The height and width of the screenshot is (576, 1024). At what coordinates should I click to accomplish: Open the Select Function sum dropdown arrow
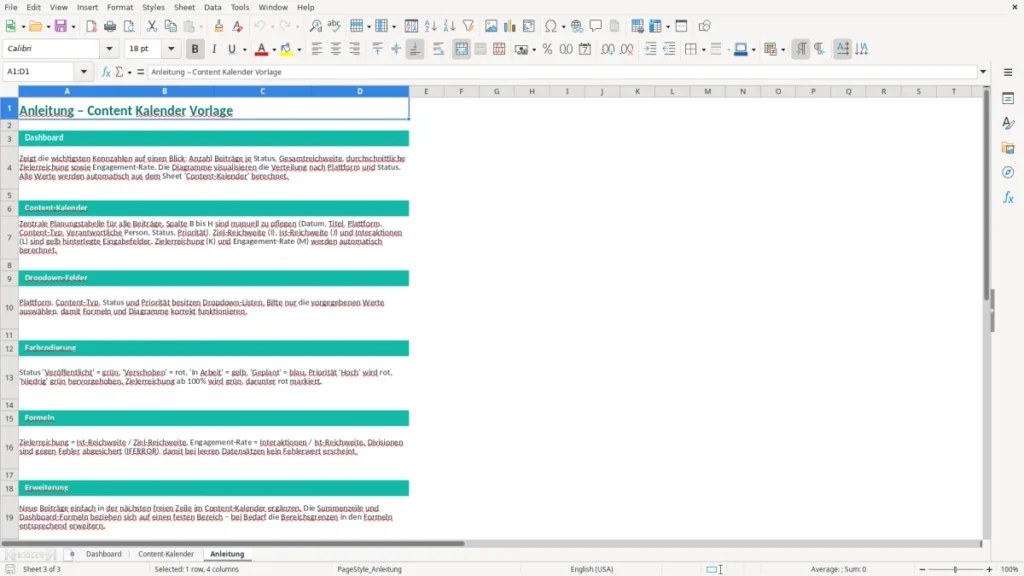pos(129,72)
